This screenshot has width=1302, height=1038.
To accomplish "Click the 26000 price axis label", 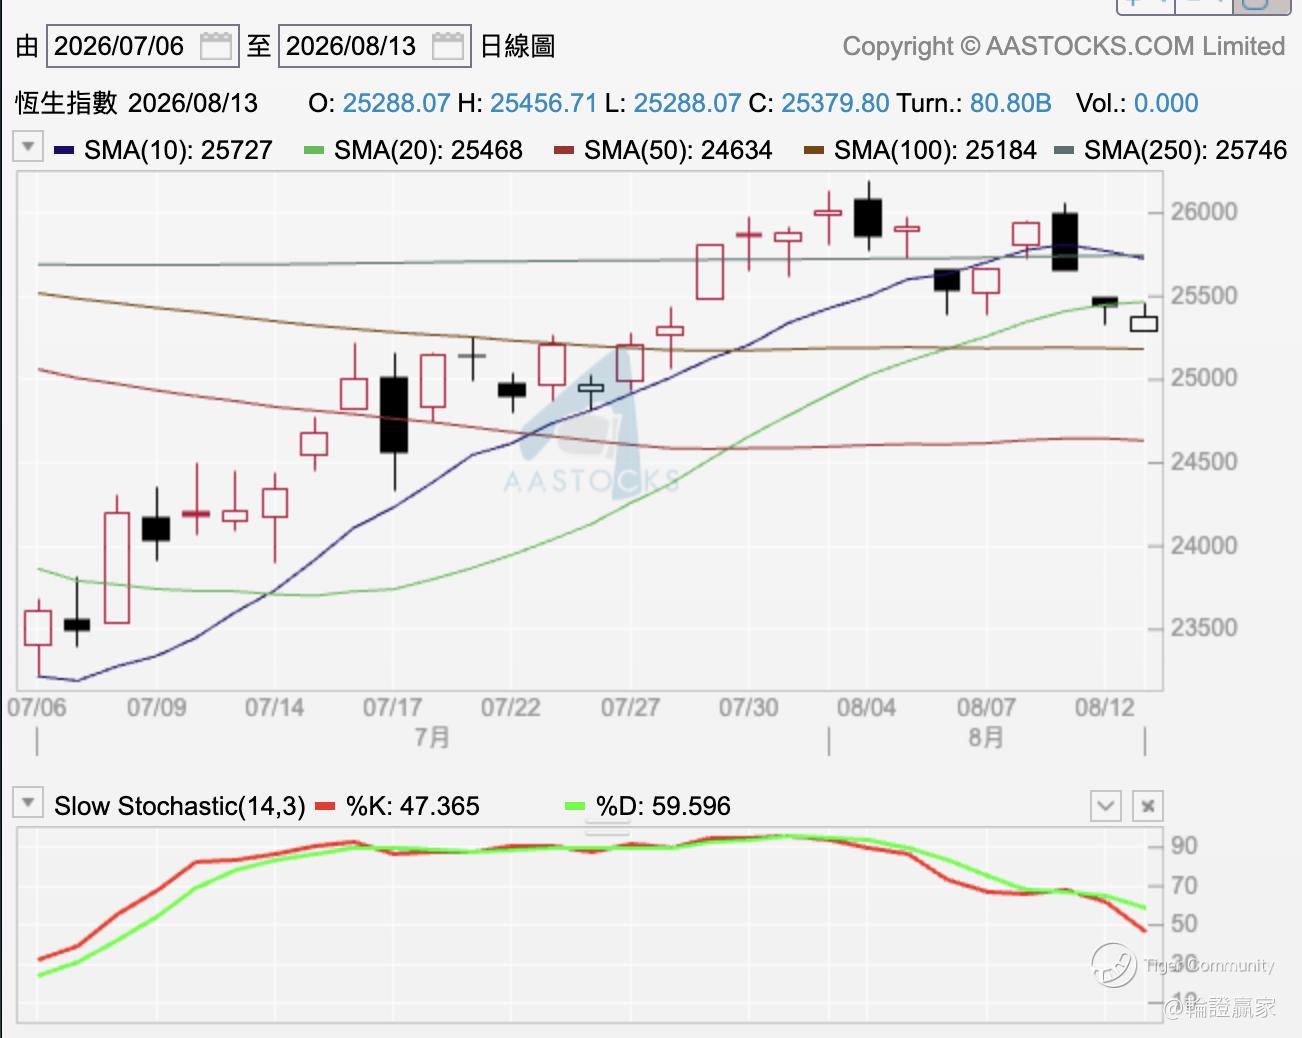I will [1204, 212].
